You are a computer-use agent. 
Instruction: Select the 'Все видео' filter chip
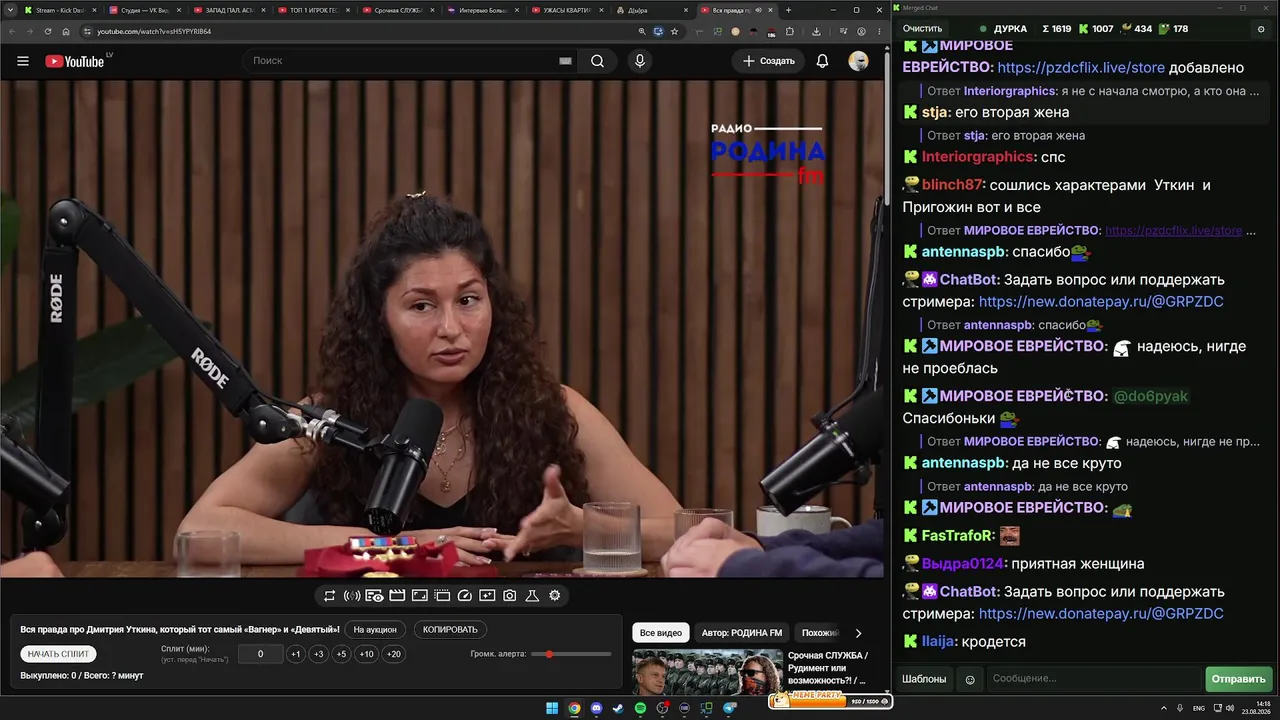pyautogui.click(x=661, y=633)
